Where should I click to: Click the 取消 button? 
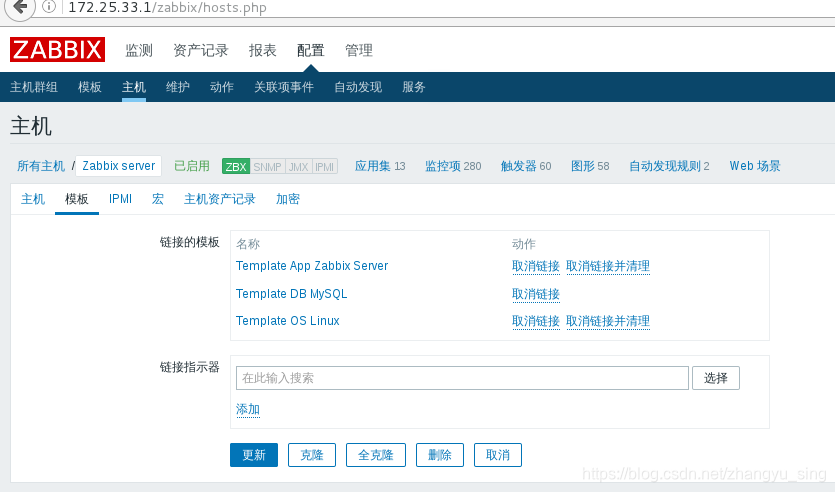click(498, 455)
